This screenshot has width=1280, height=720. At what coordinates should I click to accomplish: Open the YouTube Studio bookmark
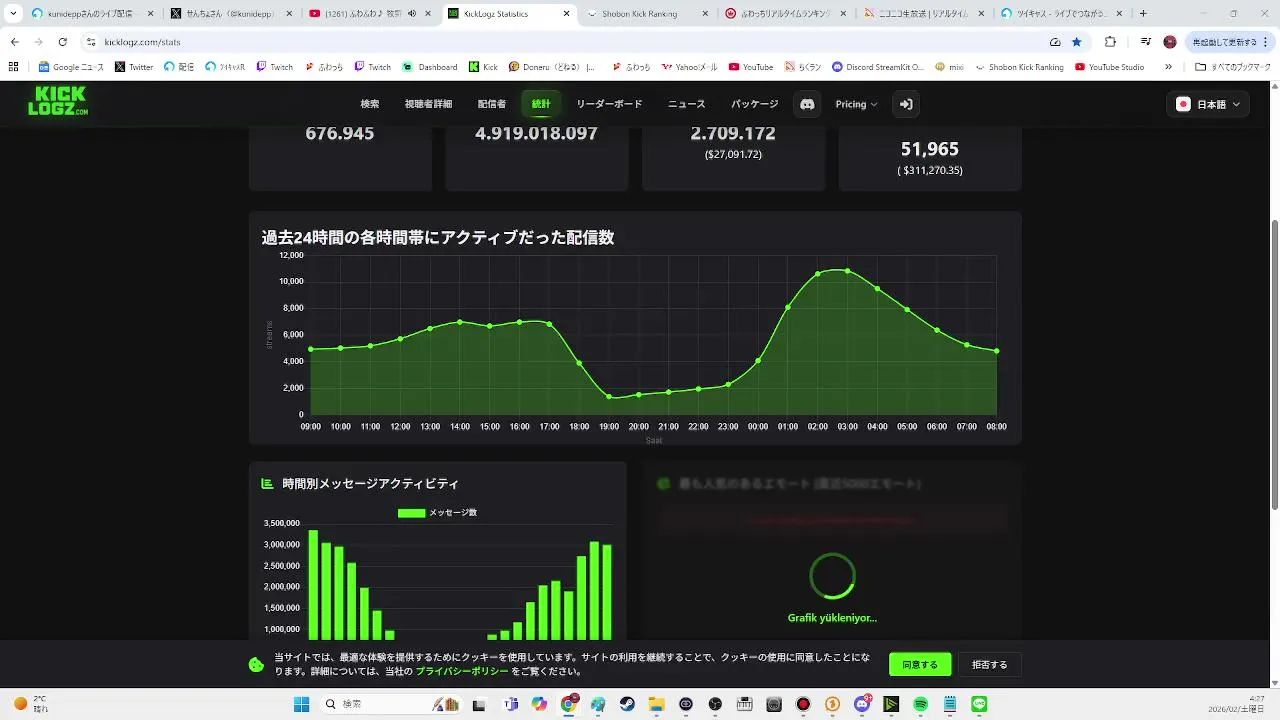[x=1110, y=67]
